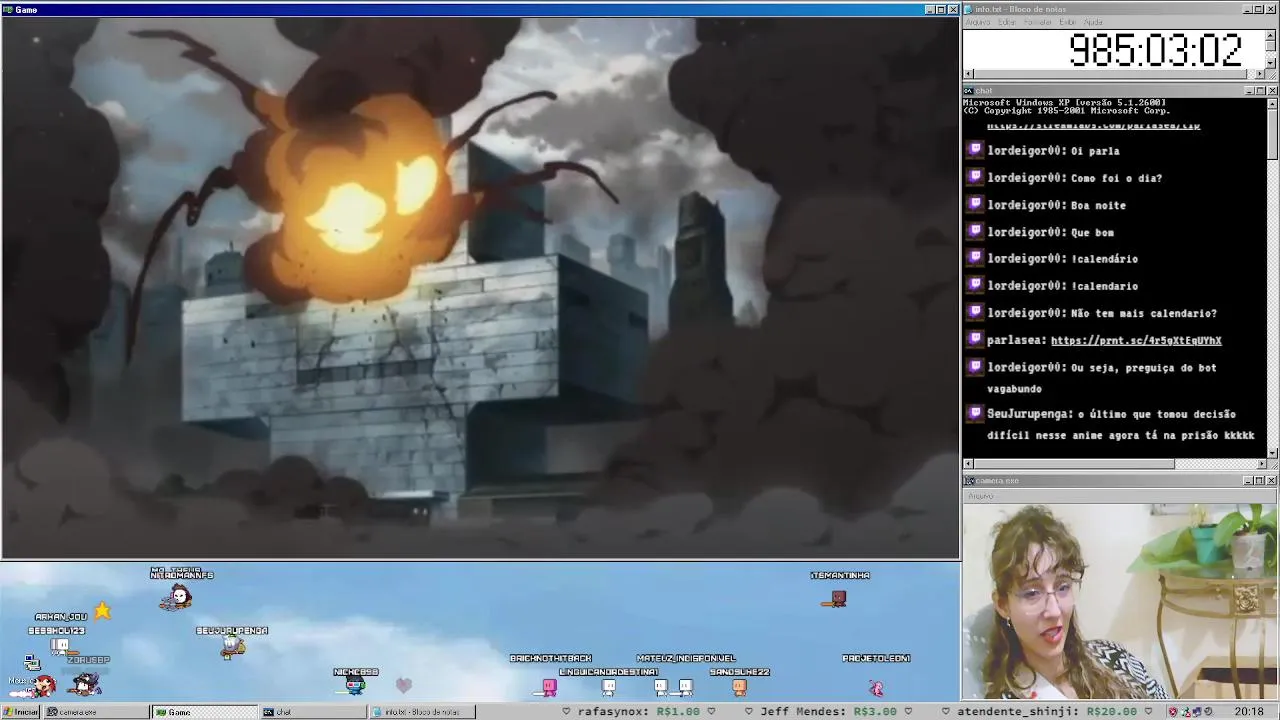The image size is (1280, 720).
Task: Click the camera.exe title bar icon
Action: pos(969,481)
